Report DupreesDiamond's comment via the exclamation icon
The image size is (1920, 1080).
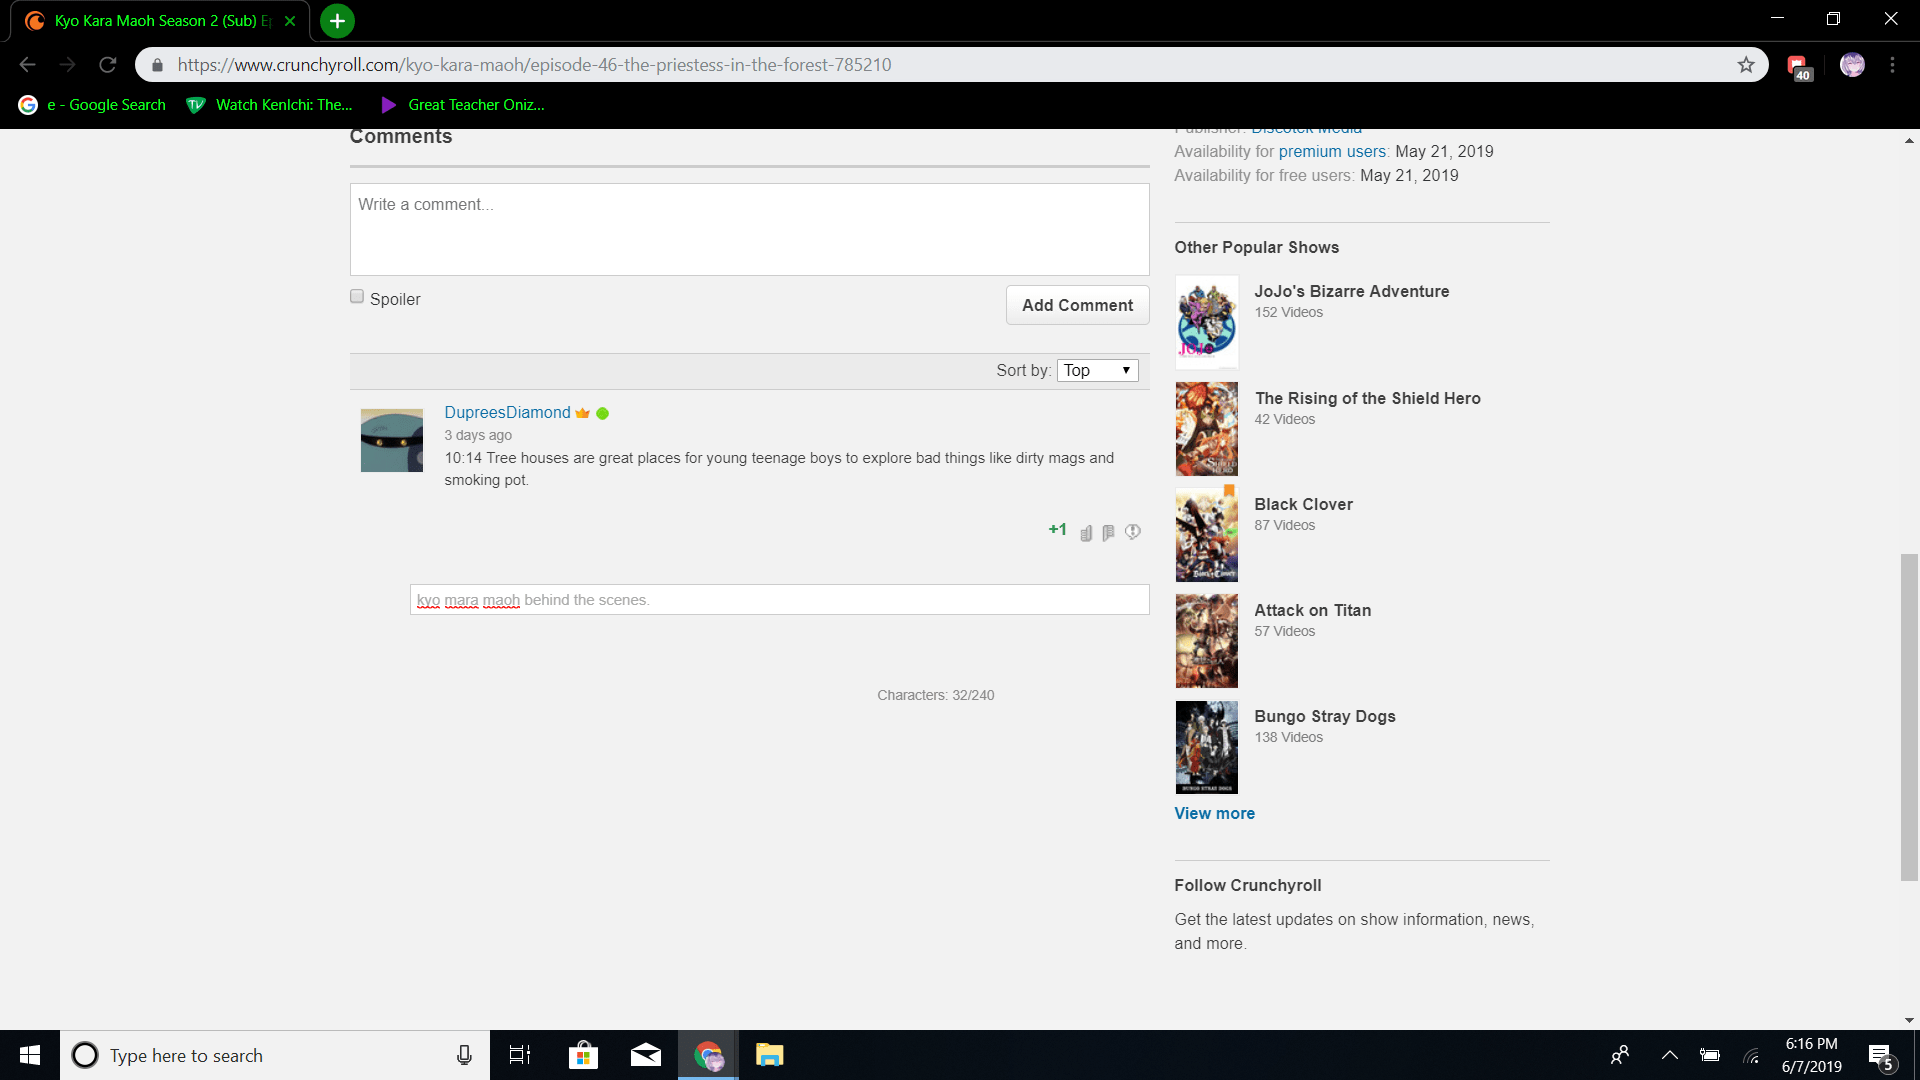[1132, 532]
